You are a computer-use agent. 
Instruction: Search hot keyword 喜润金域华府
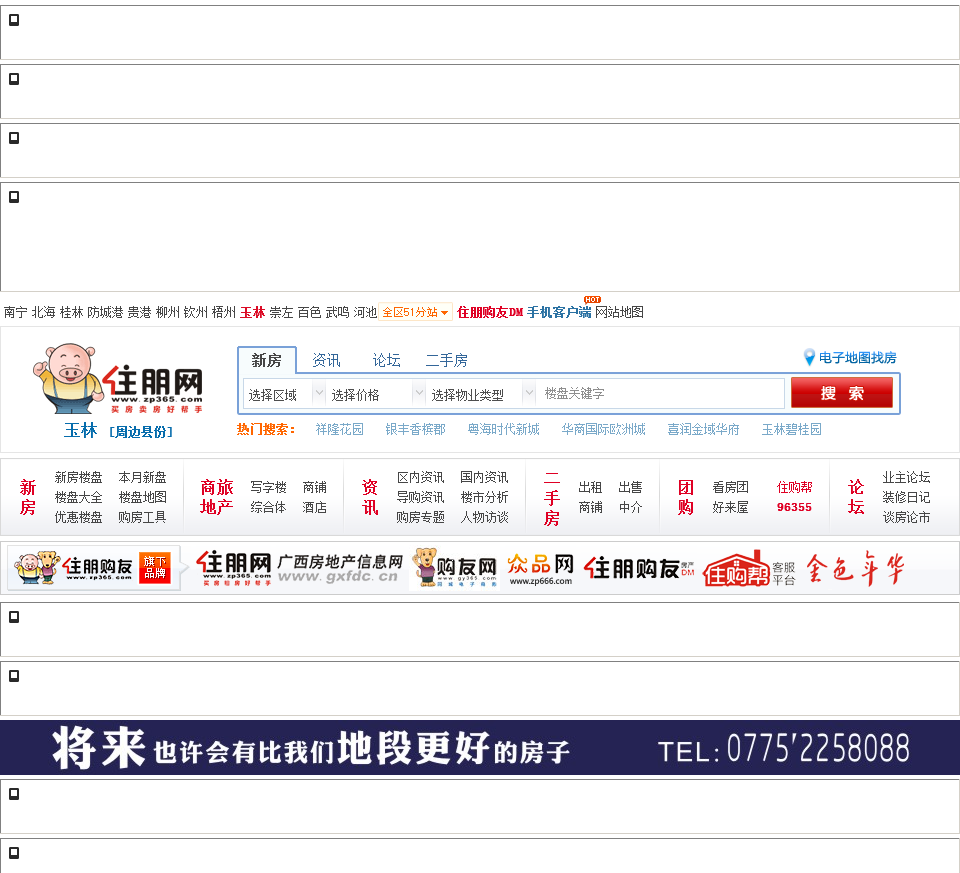click(x=703, y=429)
